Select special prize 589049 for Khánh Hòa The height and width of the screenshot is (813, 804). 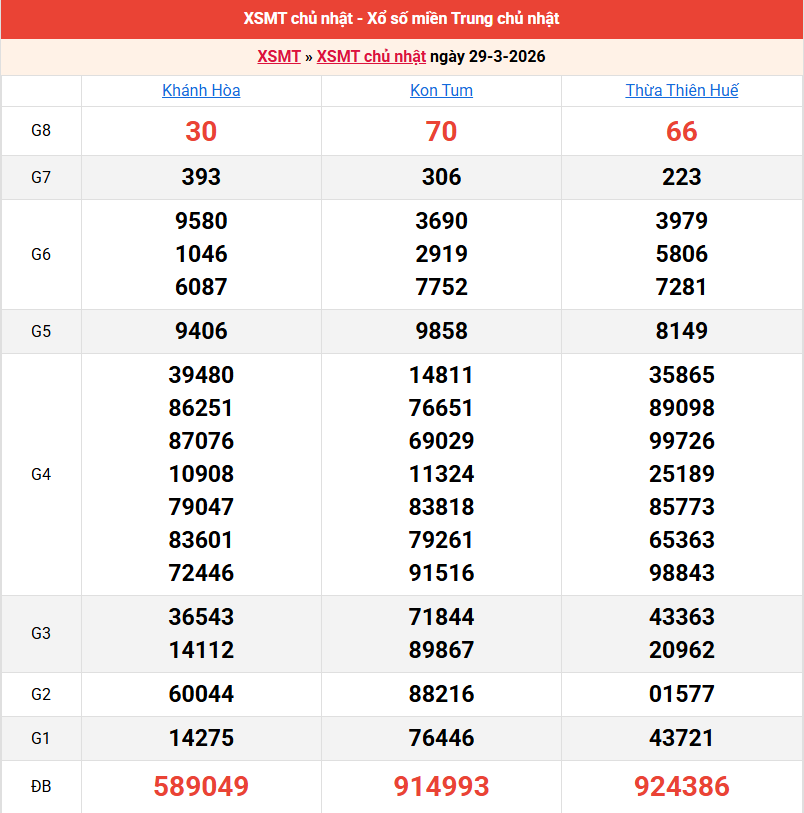click(x=200, y=786)
